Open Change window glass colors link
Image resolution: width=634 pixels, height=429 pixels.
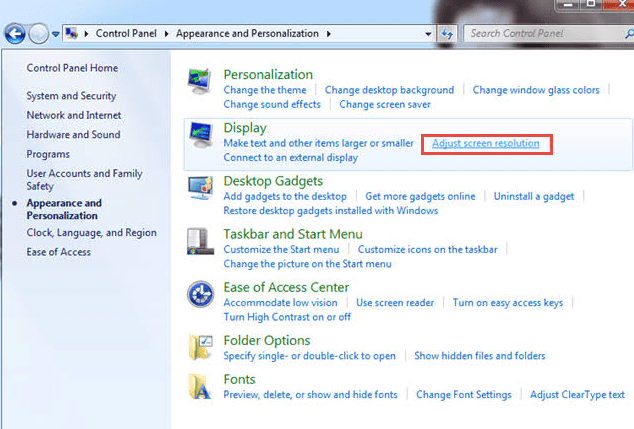coord(536,90)
